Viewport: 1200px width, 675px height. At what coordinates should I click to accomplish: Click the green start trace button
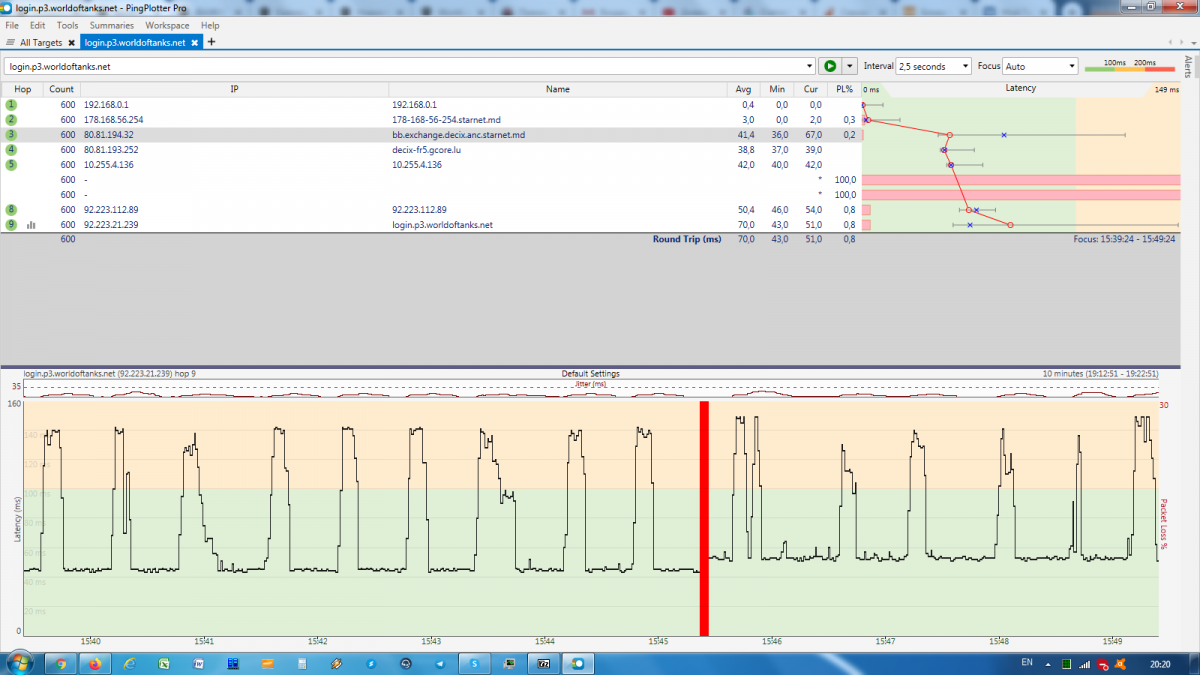(829, 66)
